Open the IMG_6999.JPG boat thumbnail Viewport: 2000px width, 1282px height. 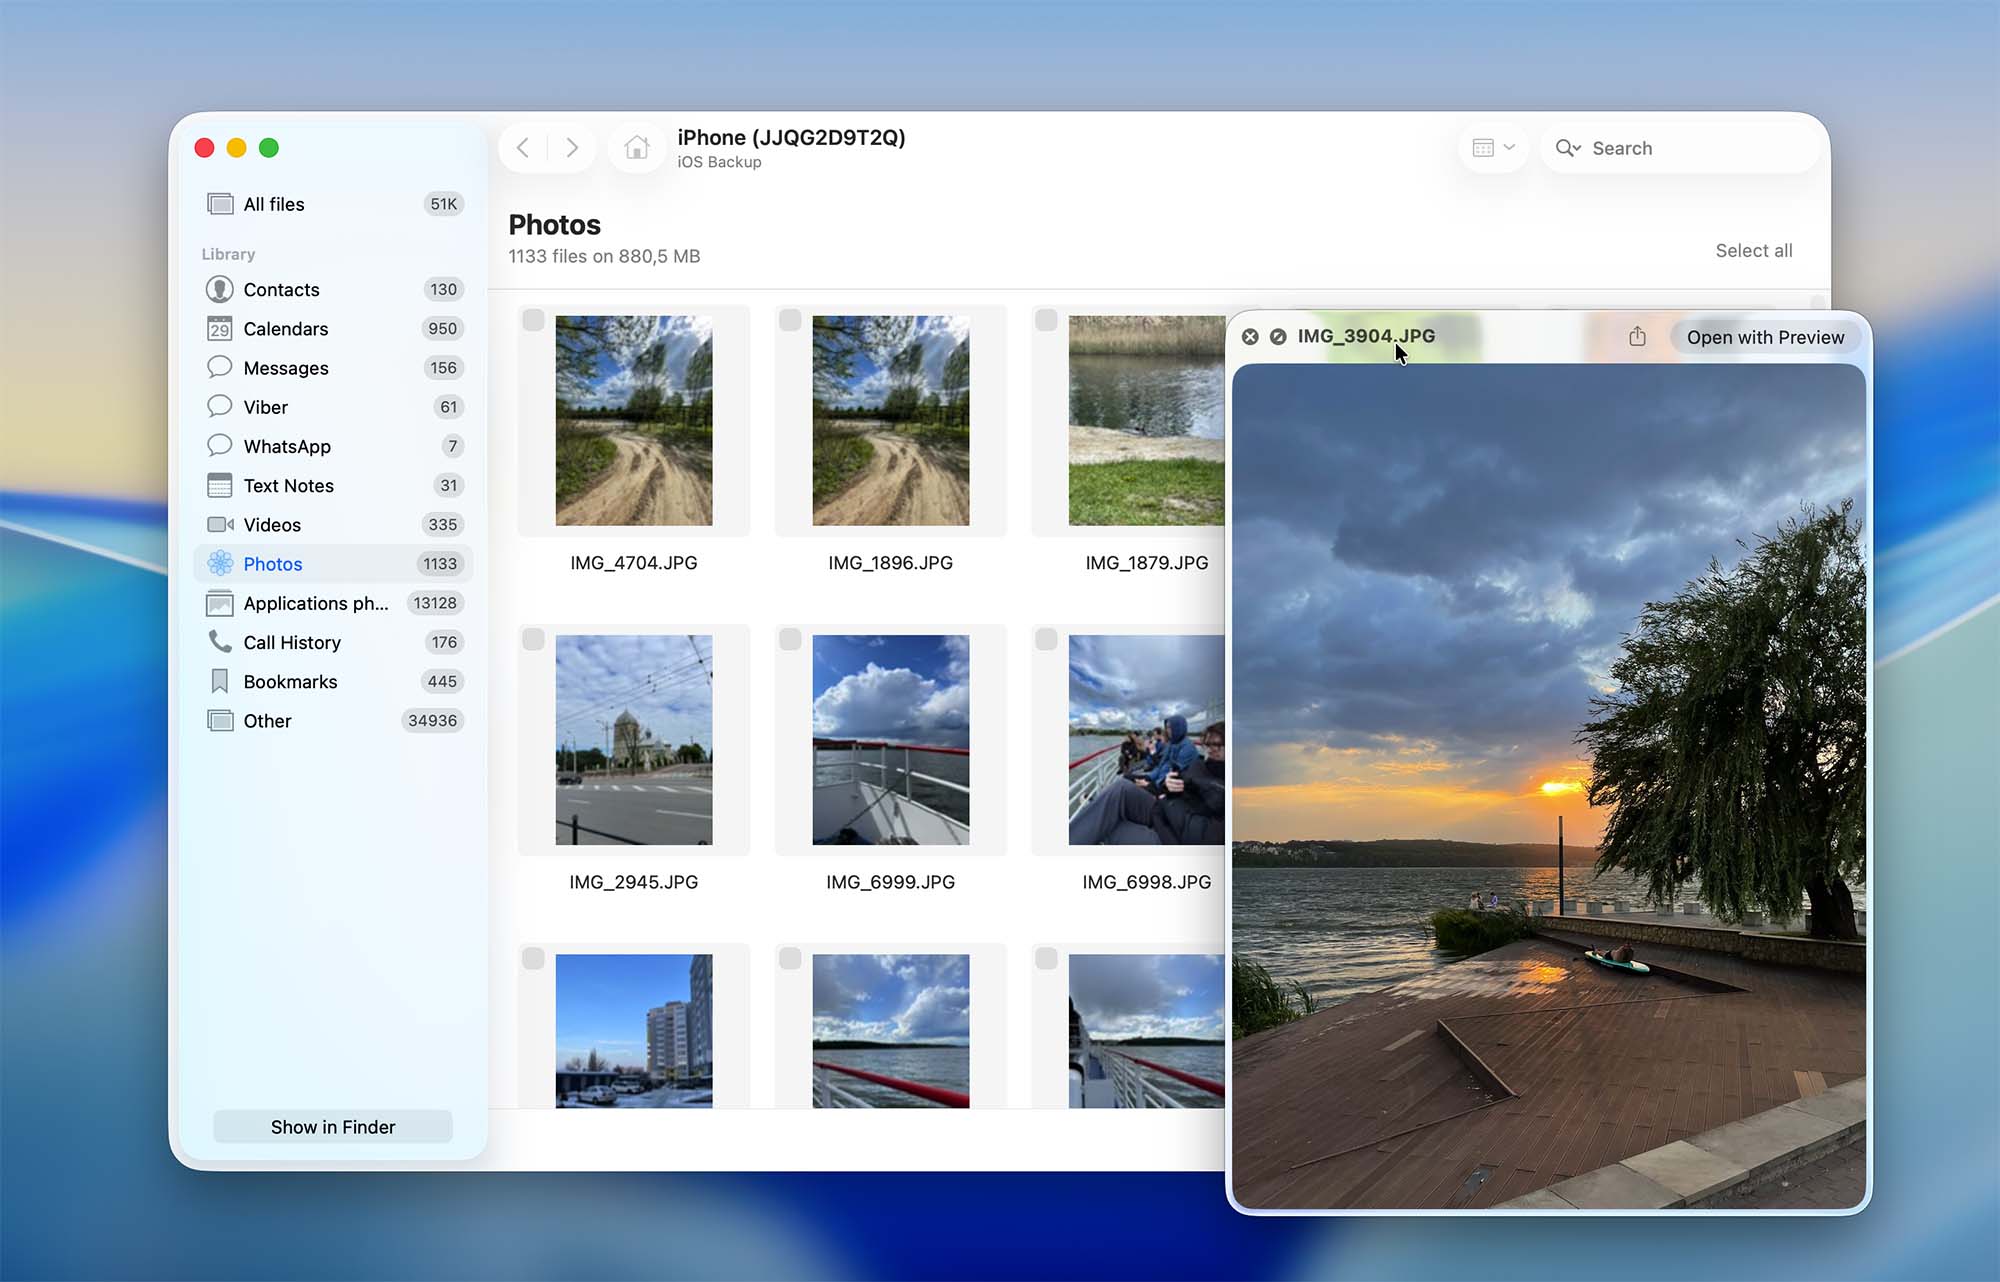pos(890,740)
